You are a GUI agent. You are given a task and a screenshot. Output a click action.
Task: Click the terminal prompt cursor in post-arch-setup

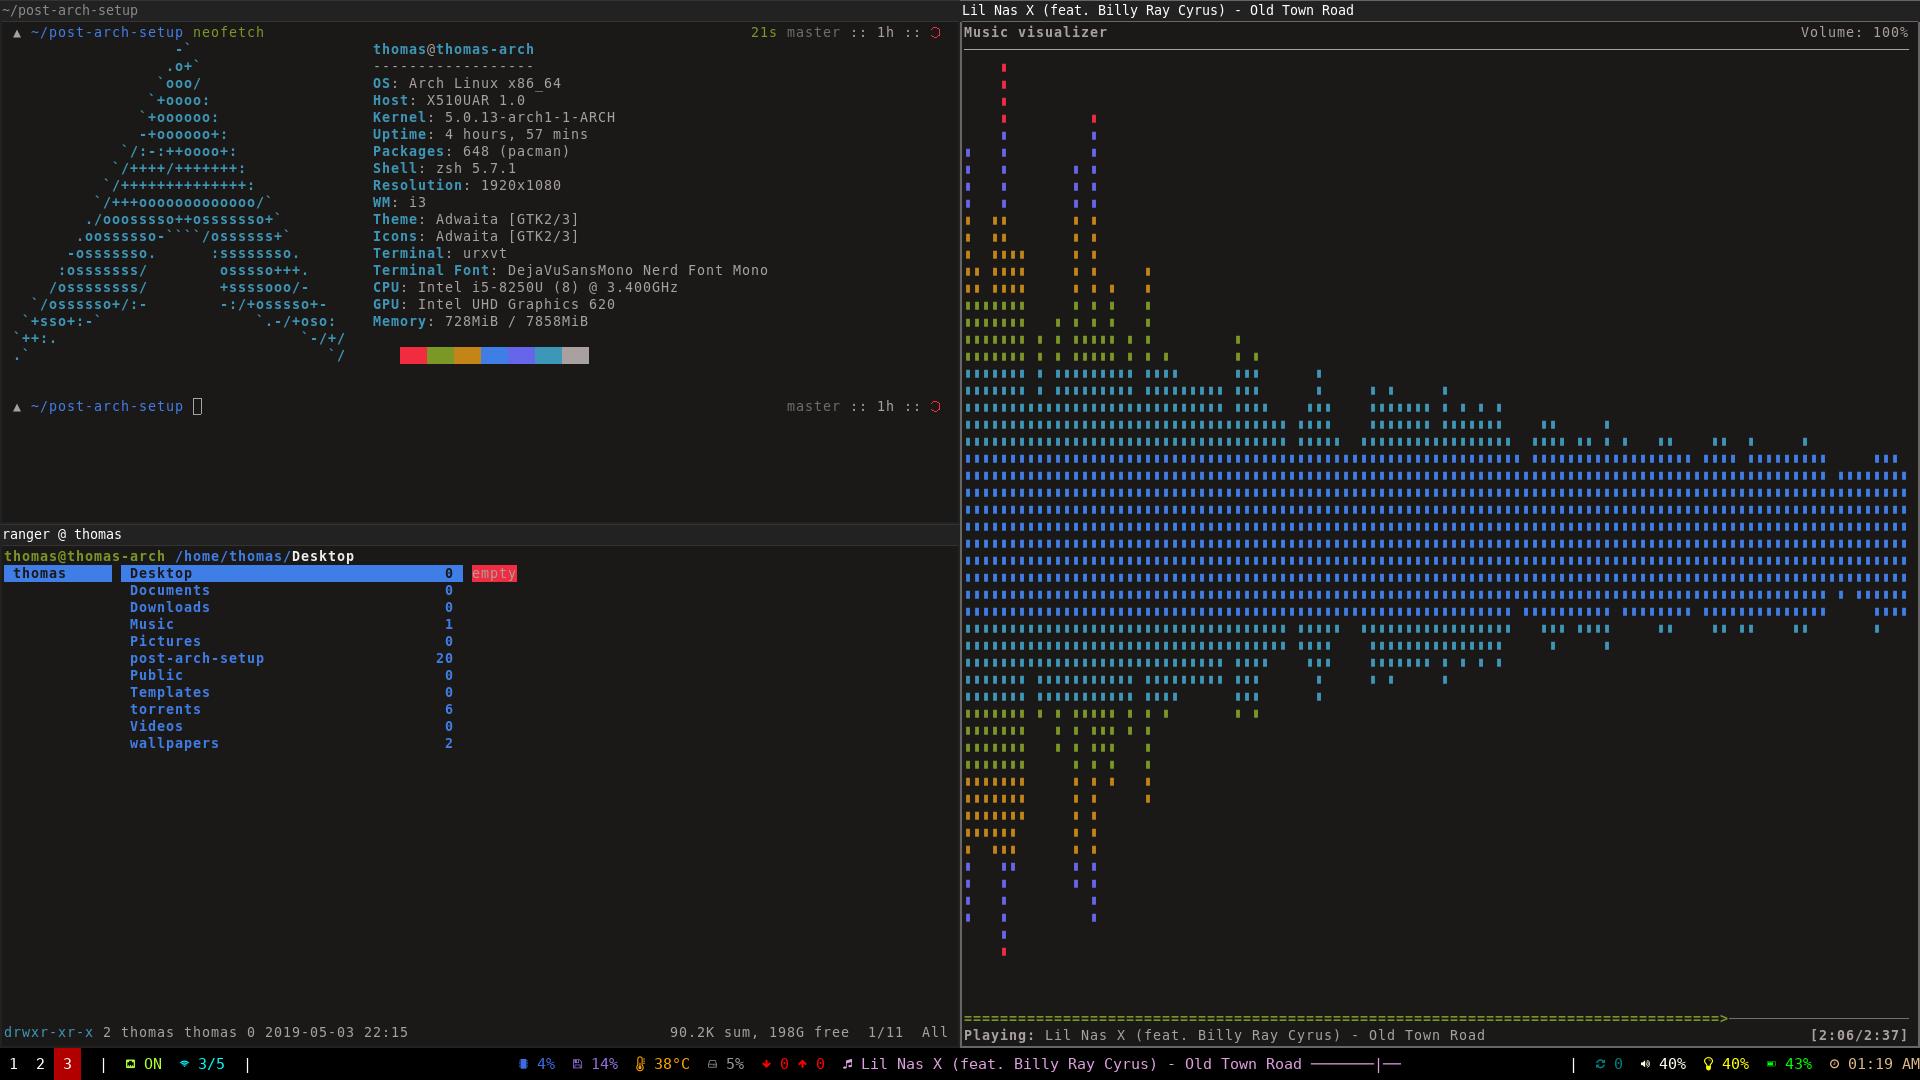[x=197, y=406]
